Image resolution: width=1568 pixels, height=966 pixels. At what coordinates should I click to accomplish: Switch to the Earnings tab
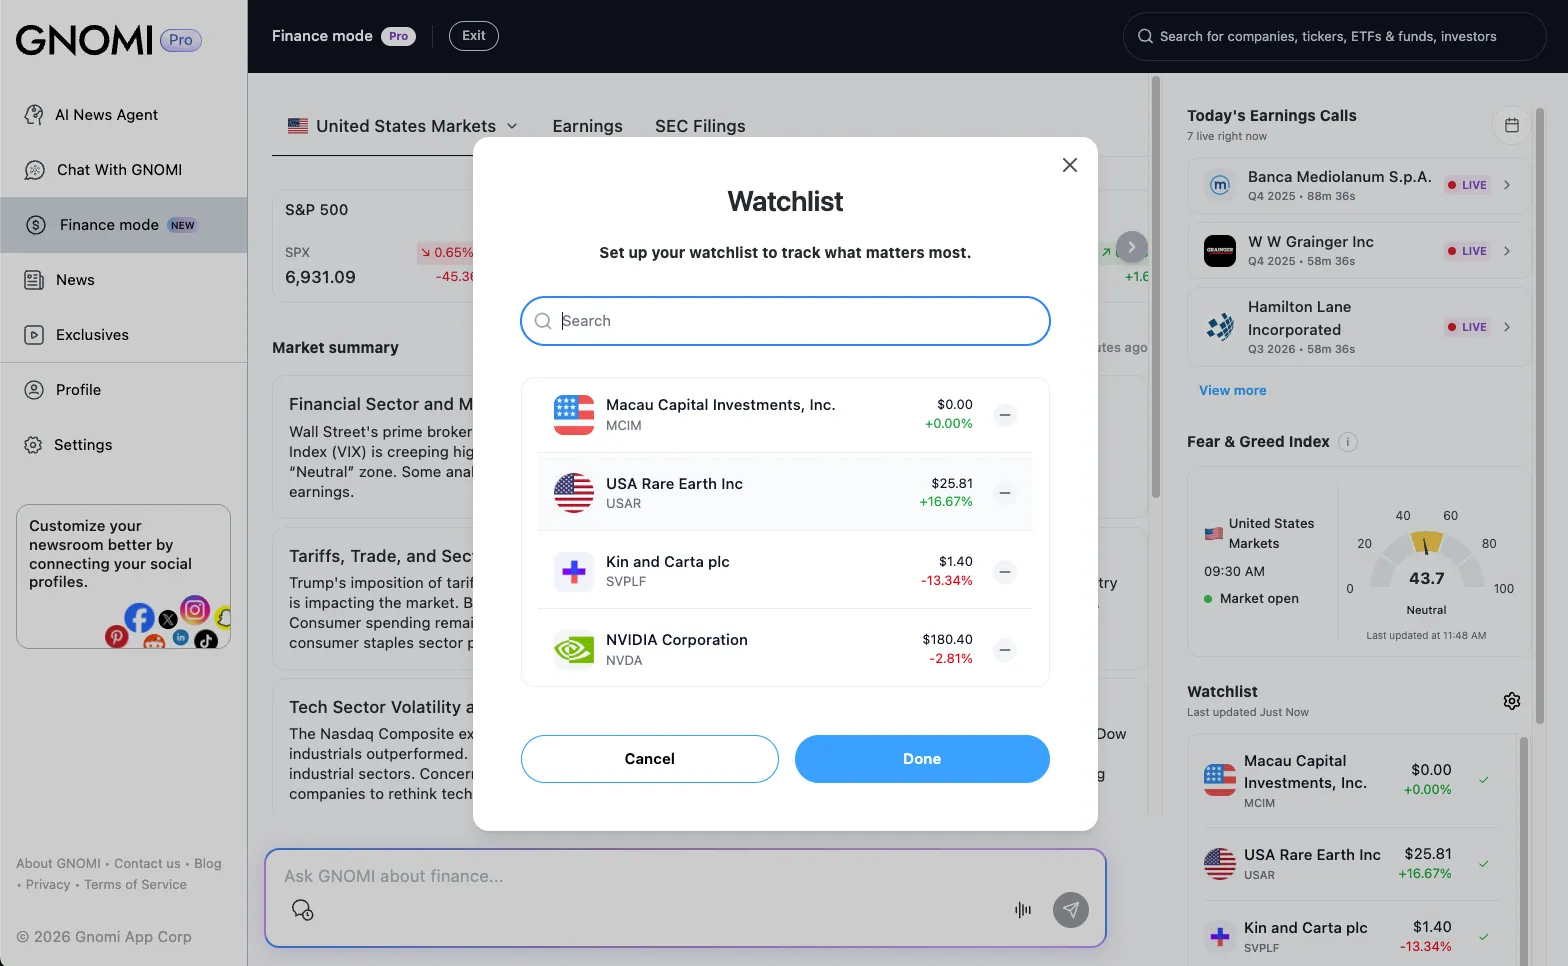(x=588, y=126)
